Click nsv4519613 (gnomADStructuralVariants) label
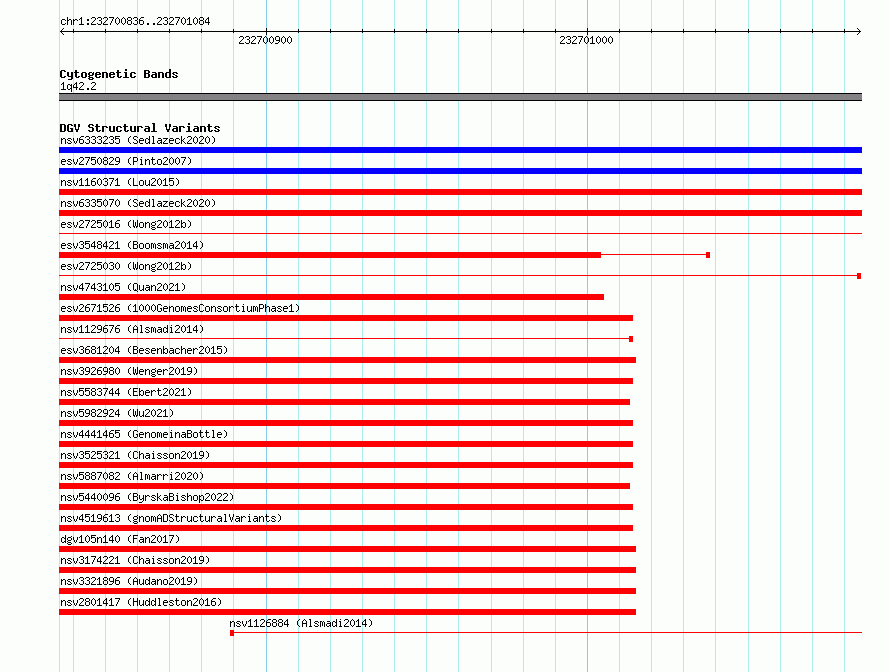890x672 pixels. [171, 518]
